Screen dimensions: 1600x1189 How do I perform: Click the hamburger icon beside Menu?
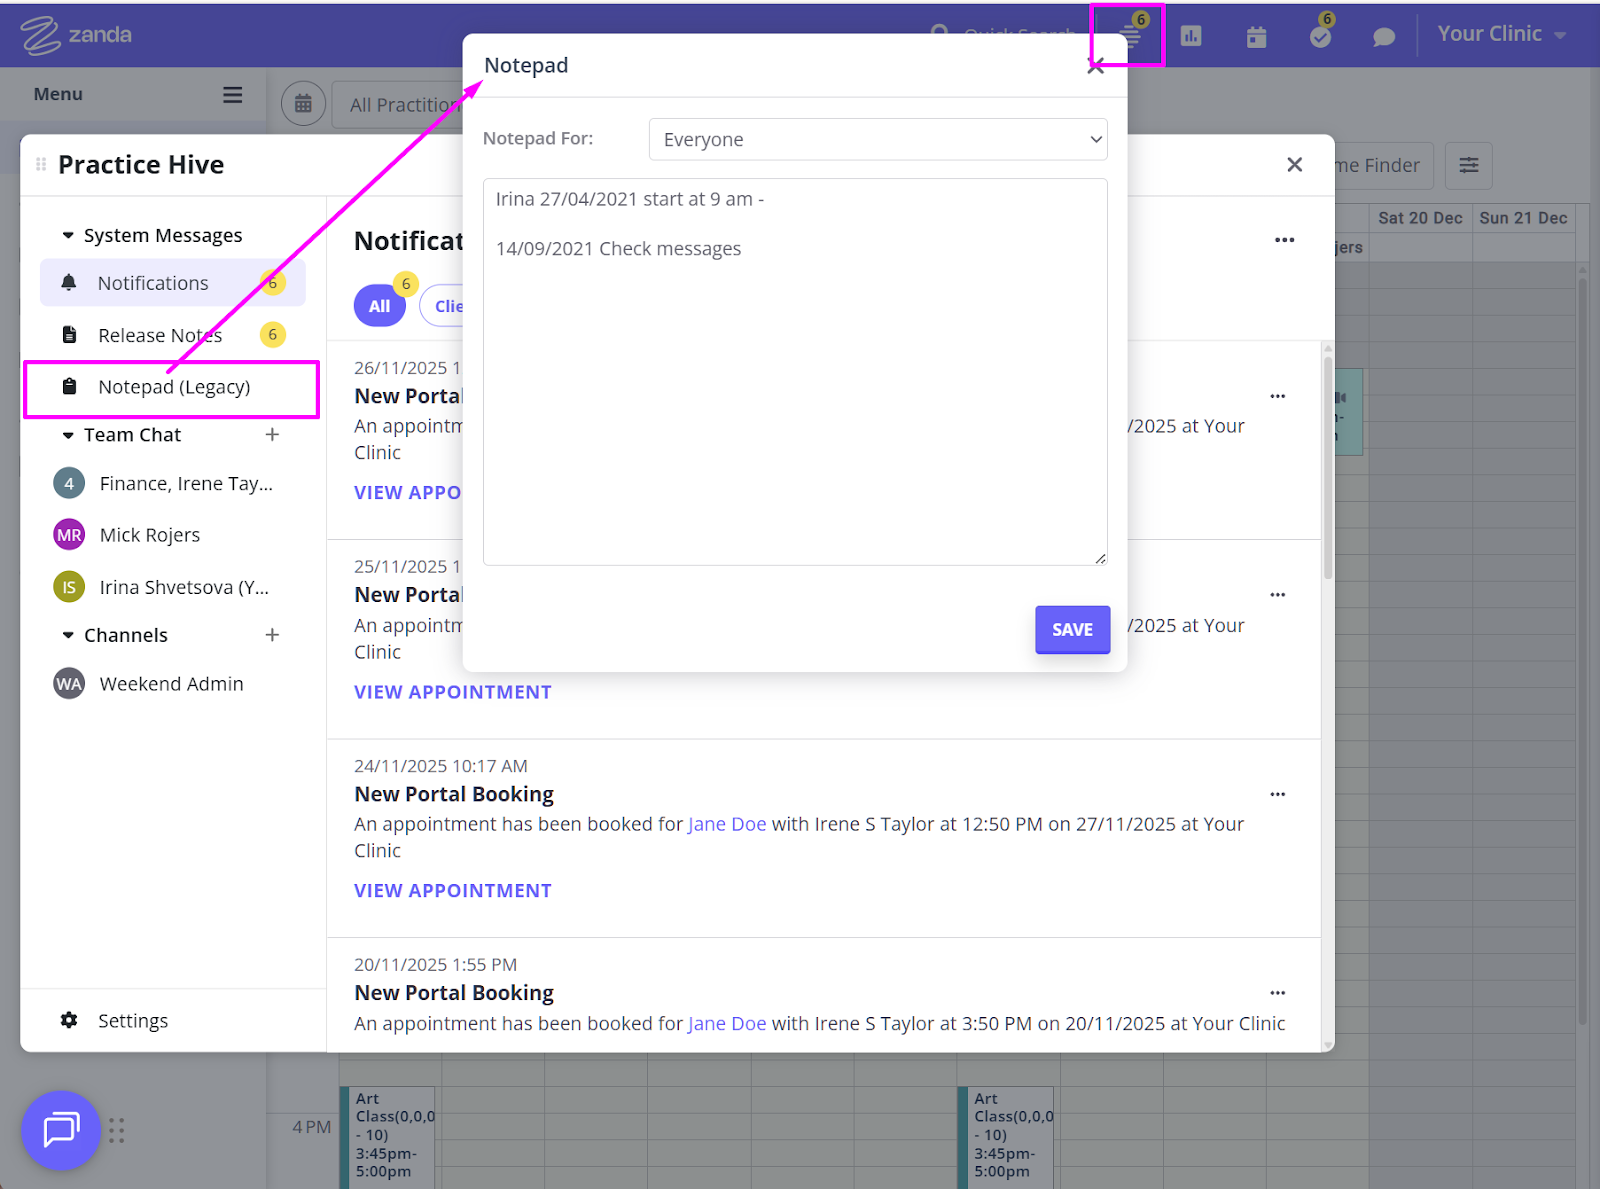click(x=232, y=95)
